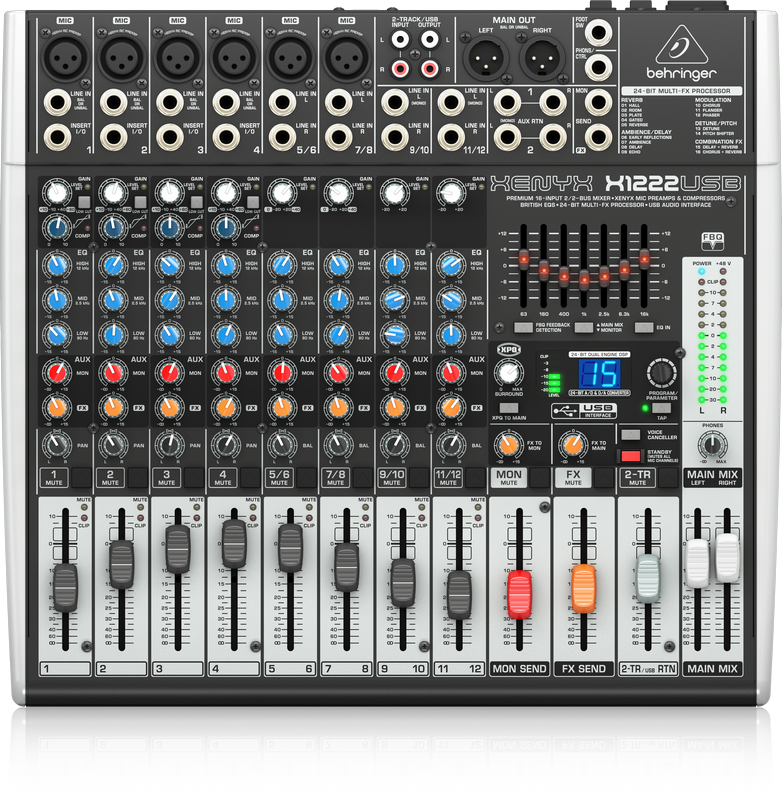The image size is (782, 800).
Task: Click the 16k graphic EQ slider
Action: tap(644, 258)
